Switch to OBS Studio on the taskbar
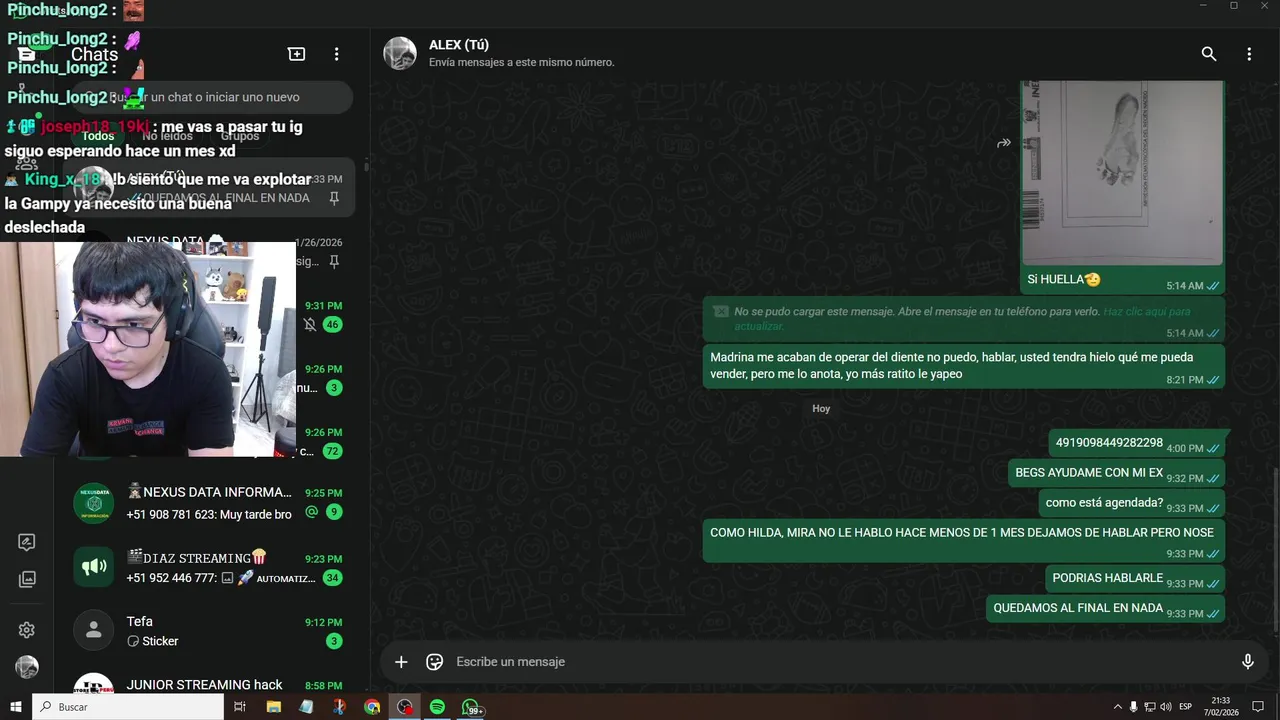Screen dimensions: 1280x720 (404, 707)
